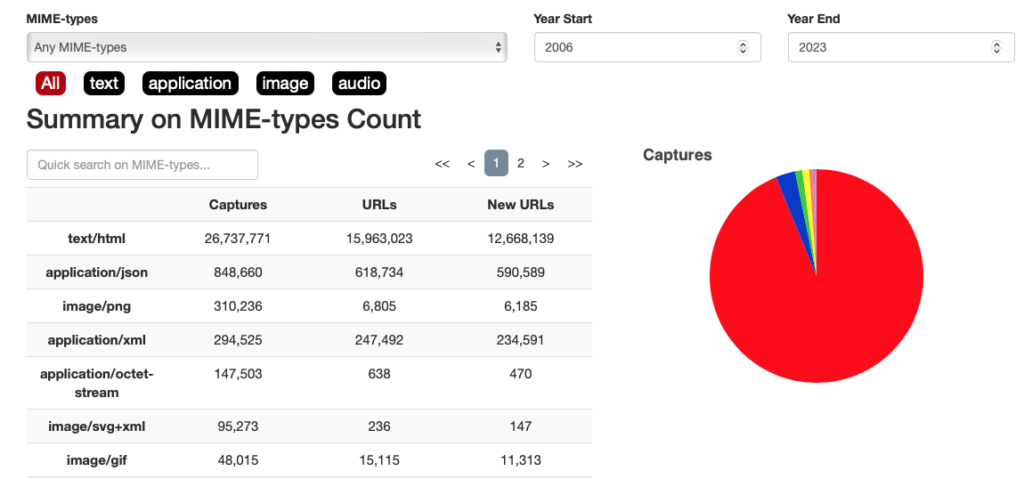
Task: Click the Year End stepper arrows
Action: pyautogui.click(x=995, y=47)
